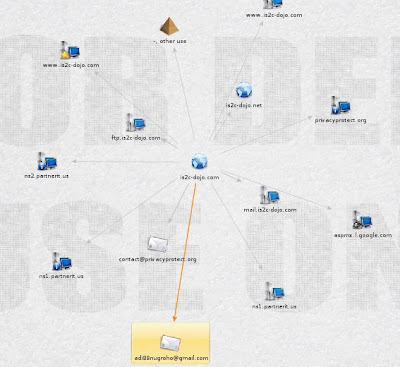Click www.is2c-dojo.com label under the starred server

click(71, 65)
